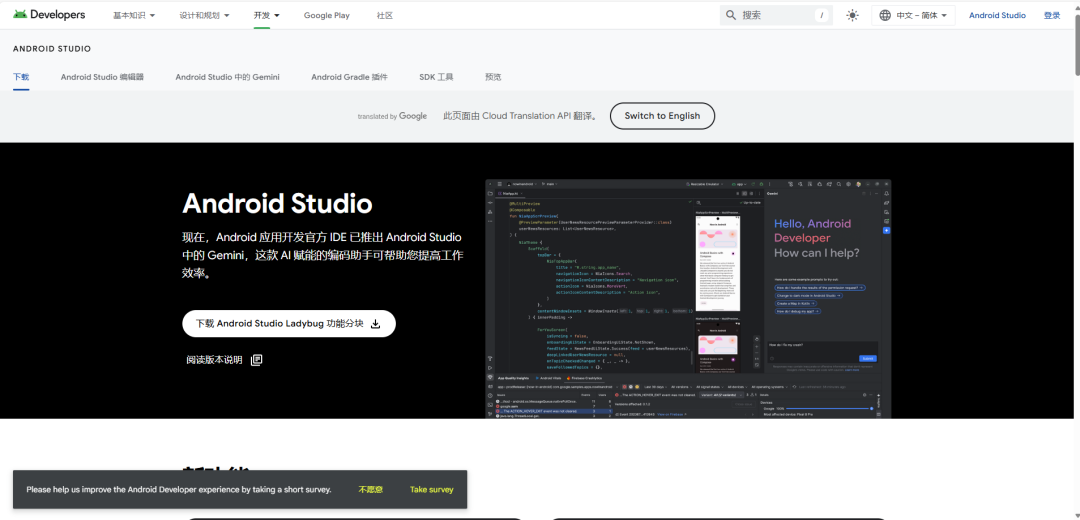Click the translated by Google logo

point(392,116)
